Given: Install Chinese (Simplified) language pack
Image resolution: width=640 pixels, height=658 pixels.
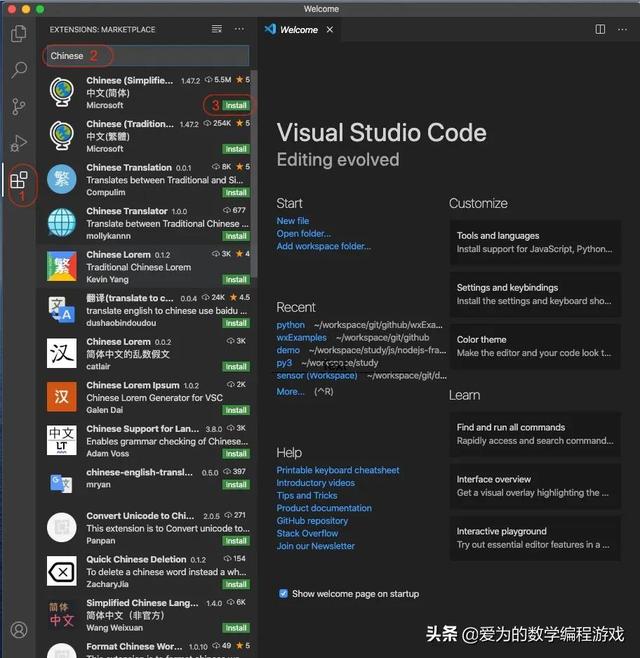Looking at the screenshot, I should pyautogui.click(x=235, y=105).
